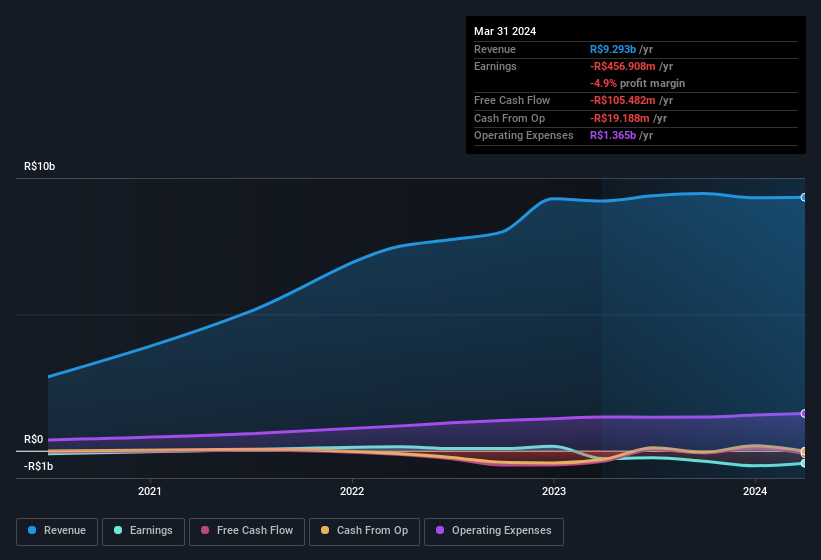The image size is (821, 560).
Task: Click the tooltip Earnings row label
Action: 495,66
